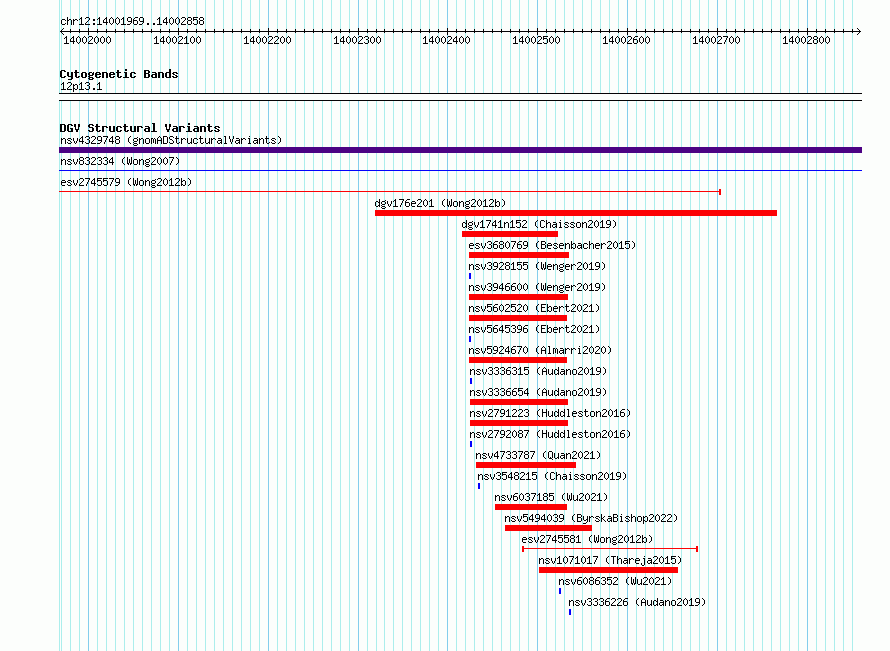890x651 pixels.
Task: Click the esv2745579 (Wong2012b) label
Action: coord(126,182)
